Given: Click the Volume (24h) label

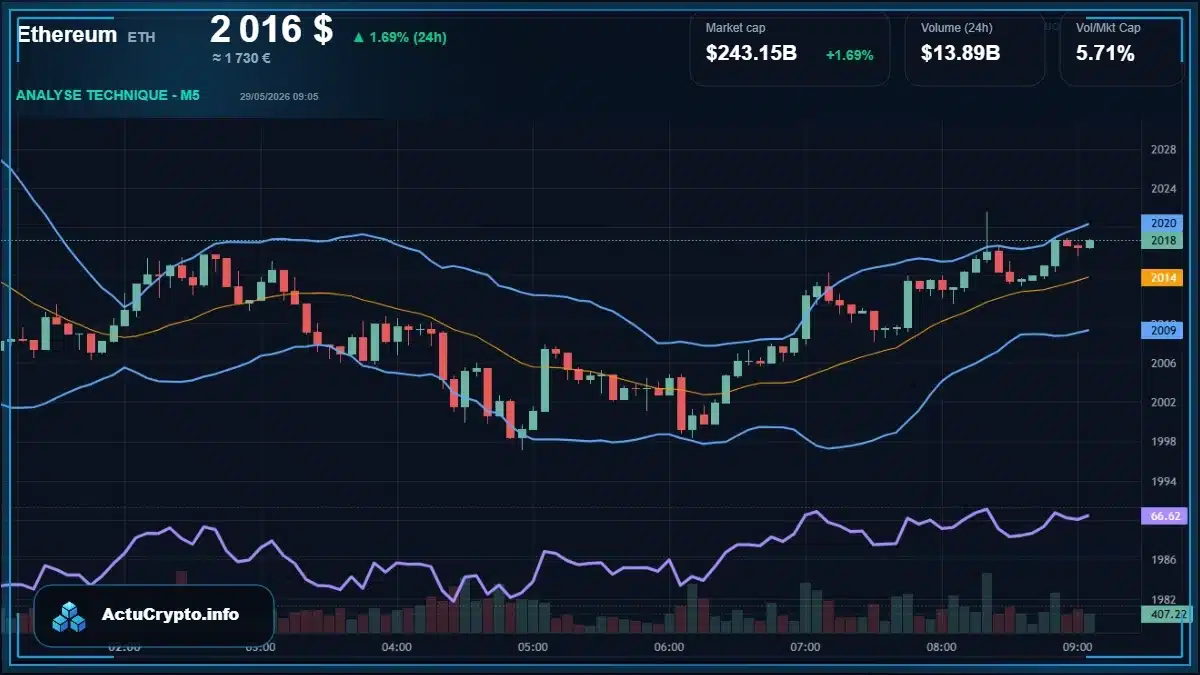Looking at the screenshot, I should coord(957,28).
